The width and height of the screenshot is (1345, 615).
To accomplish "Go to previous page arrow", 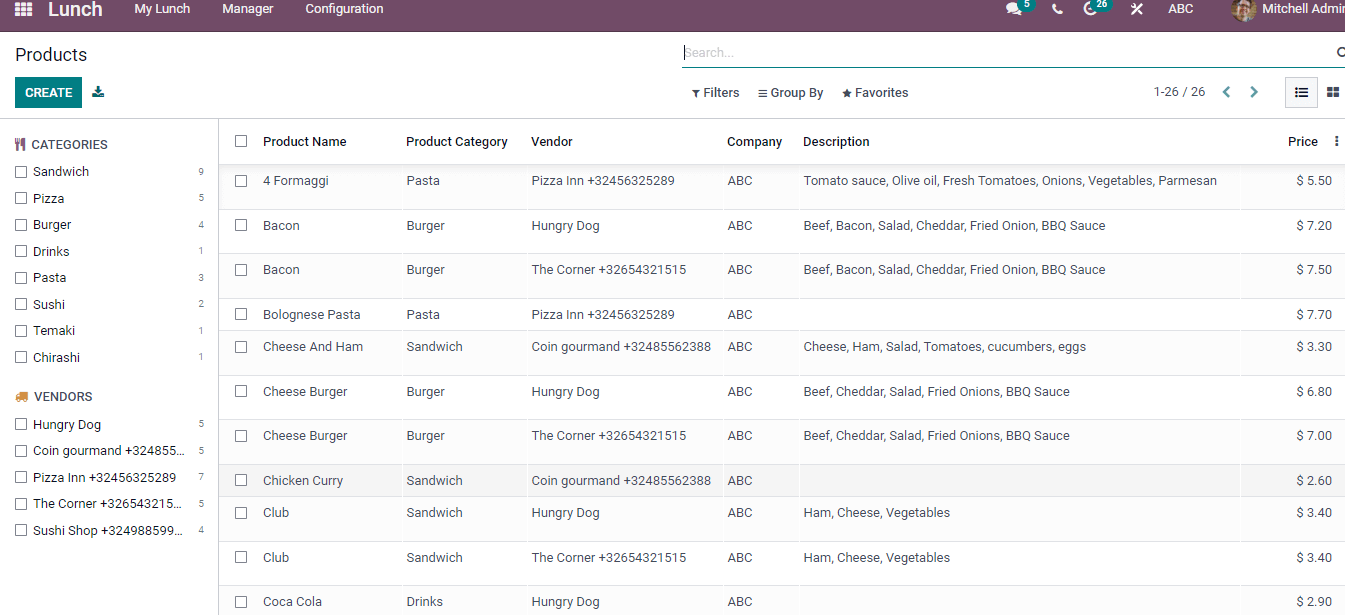I will point(1226,92).
